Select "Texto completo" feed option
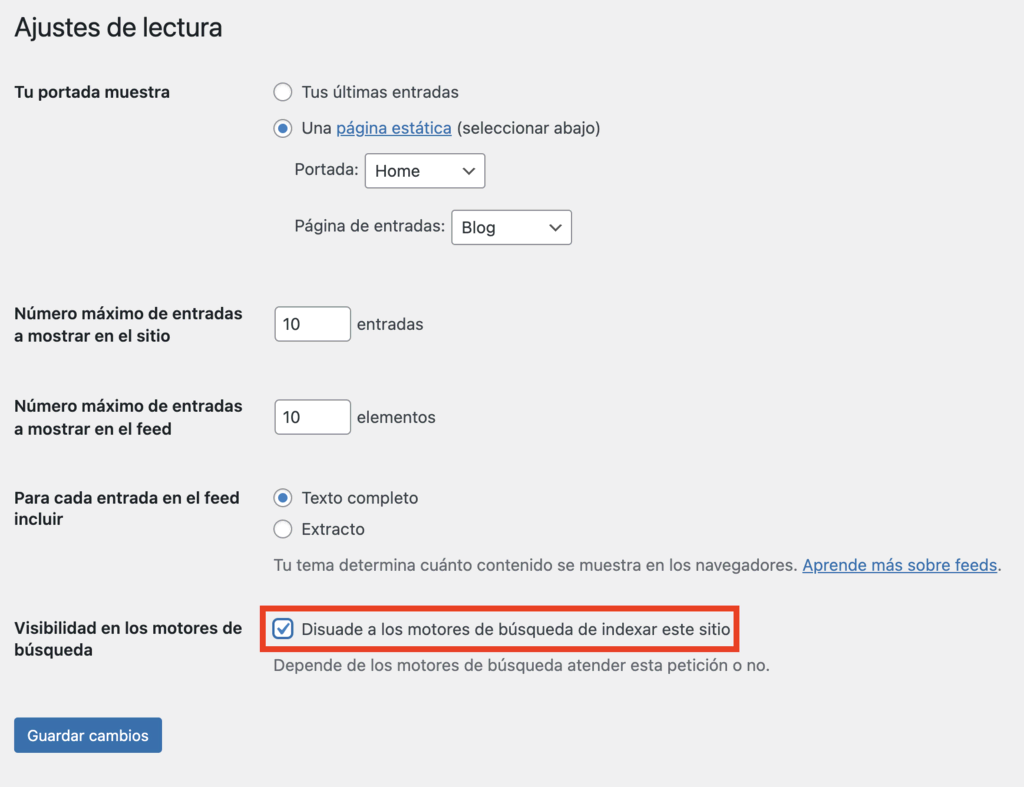The image size is (1024, 787). coord(283,498)
